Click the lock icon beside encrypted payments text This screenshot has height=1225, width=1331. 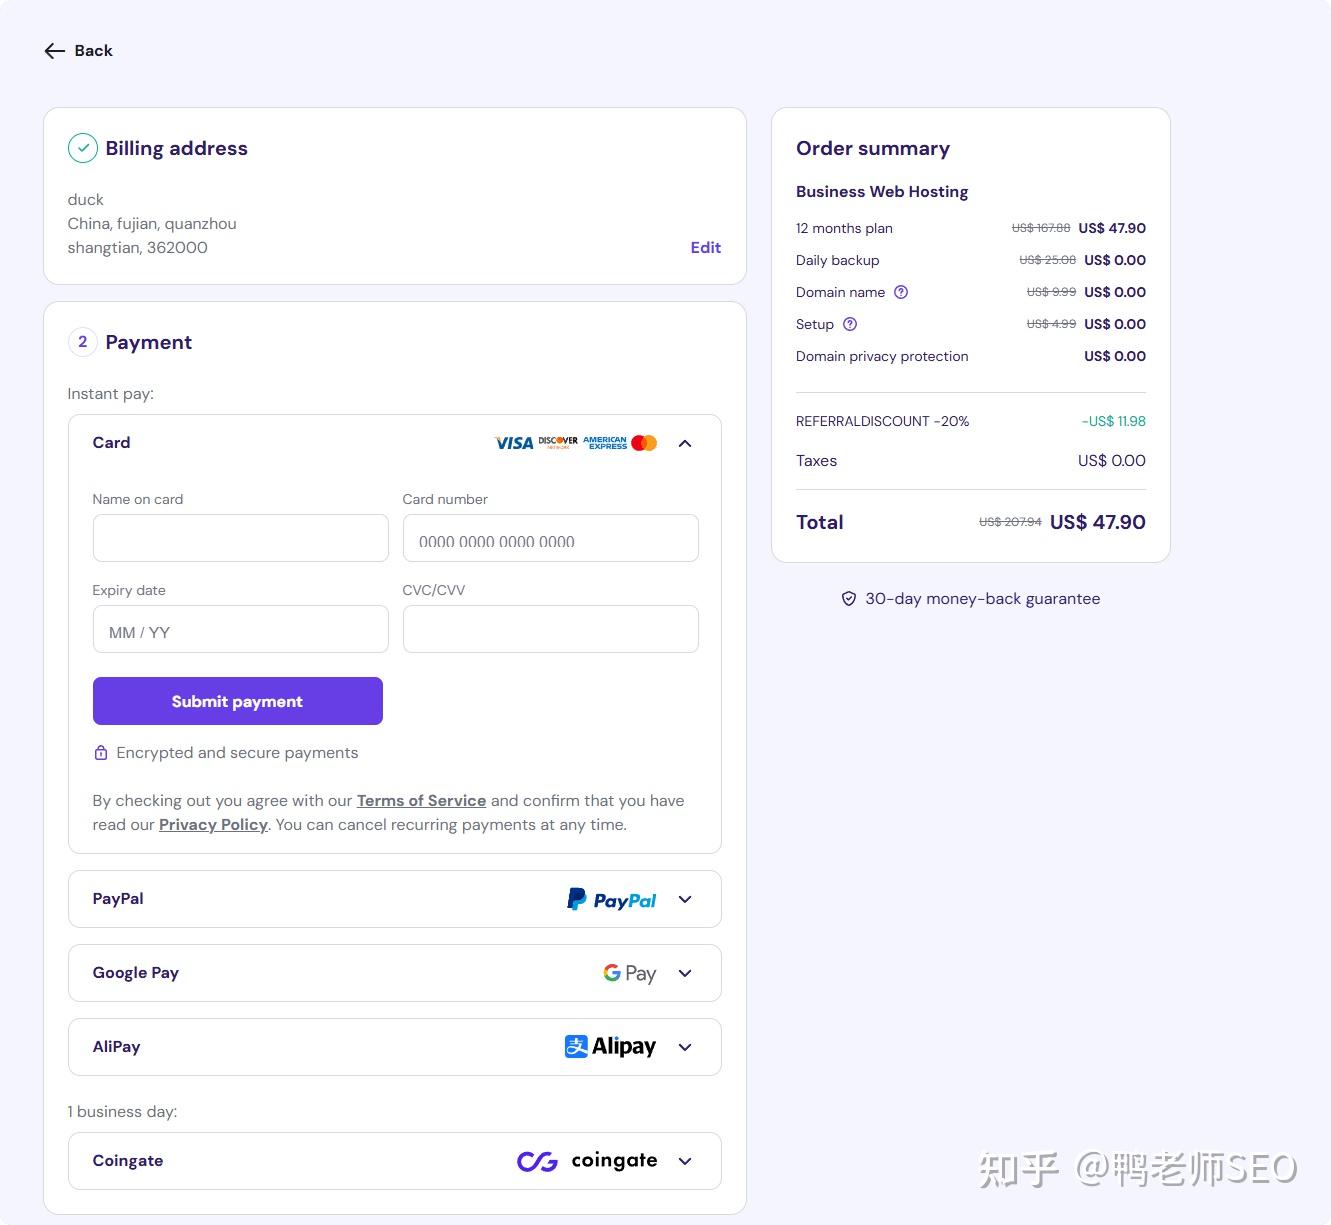click(101, 752)
